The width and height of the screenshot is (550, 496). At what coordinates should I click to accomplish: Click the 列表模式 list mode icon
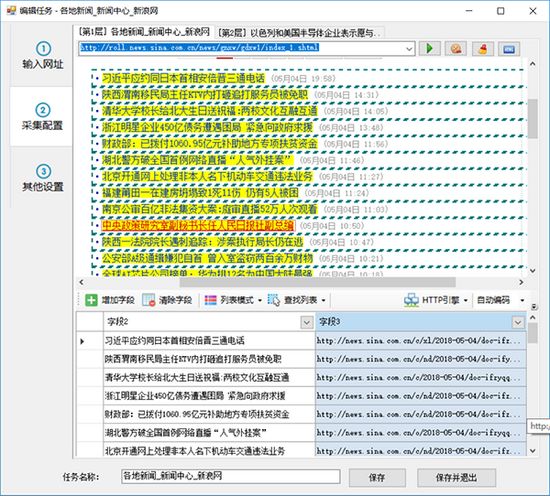pyautogui.click(x=210, y=300)
